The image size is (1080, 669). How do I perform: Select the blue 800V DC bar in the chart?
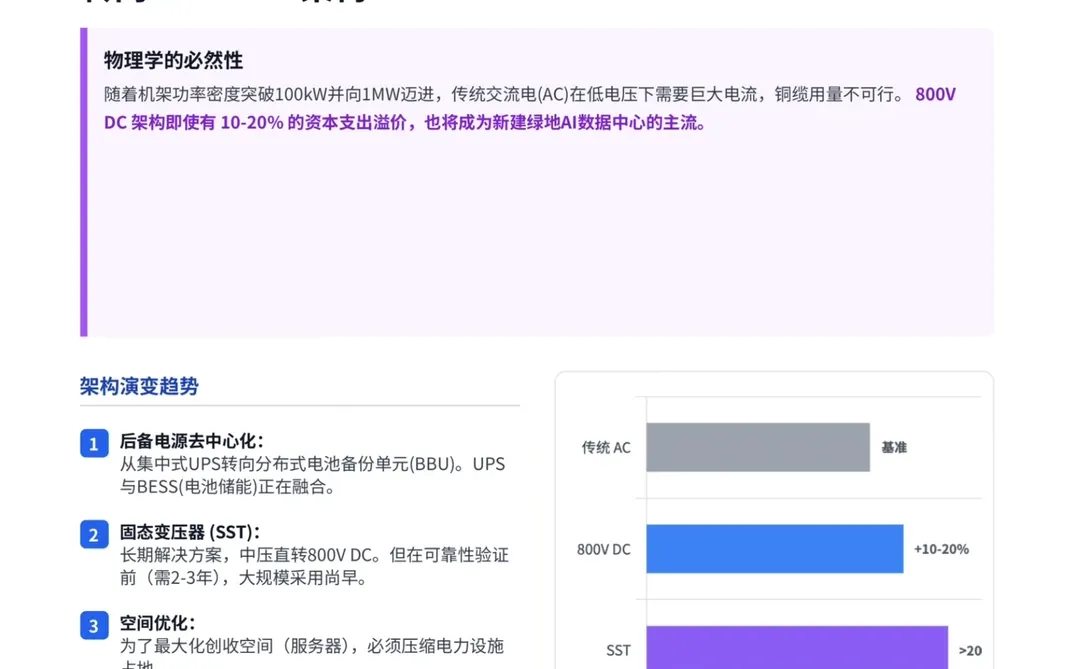click(775, 549)
